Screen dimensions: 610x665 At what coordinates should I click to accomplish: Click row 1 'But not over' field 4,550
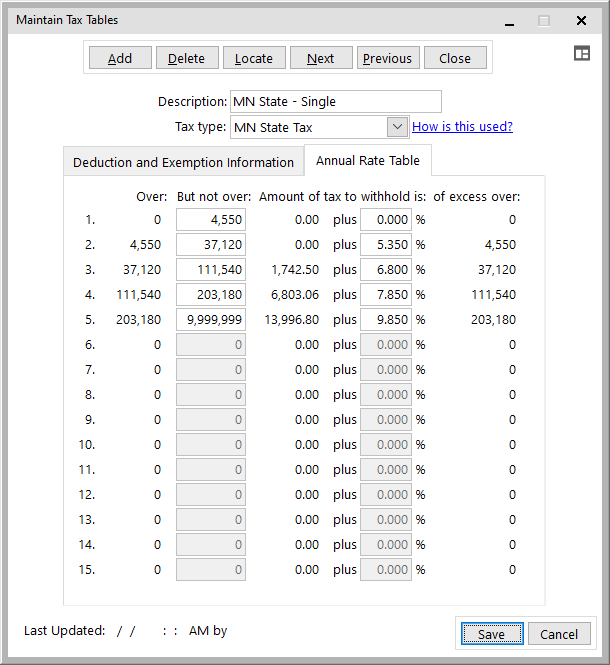click(211, 220)
